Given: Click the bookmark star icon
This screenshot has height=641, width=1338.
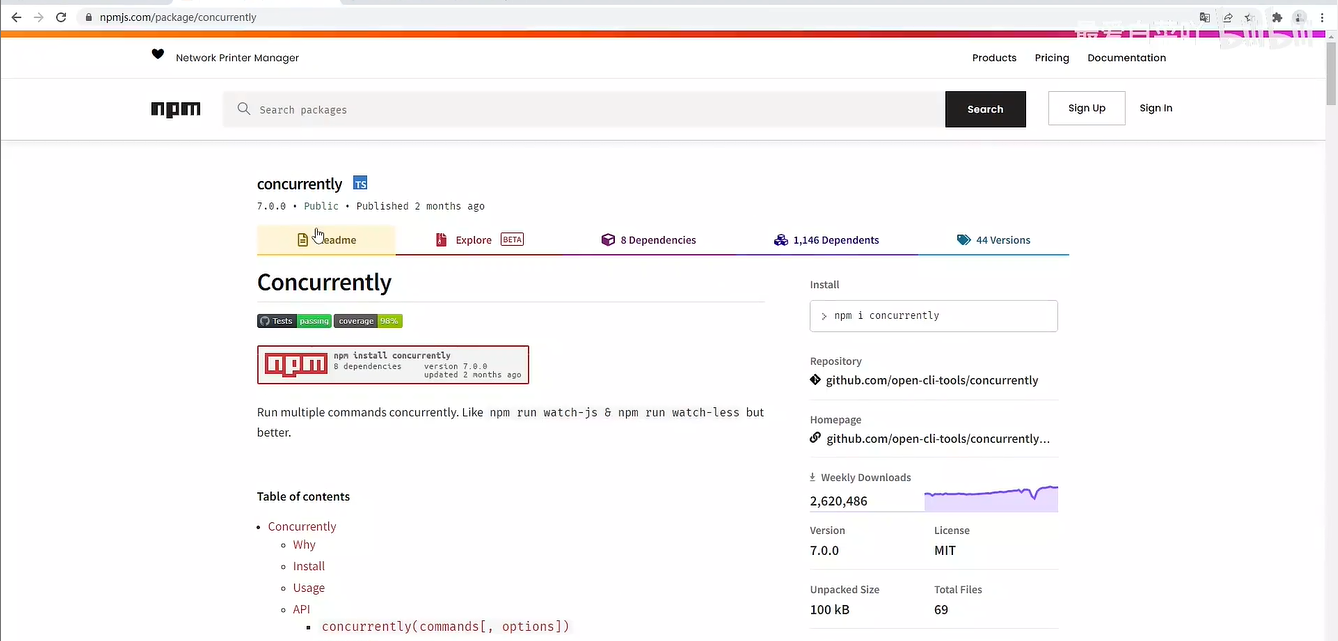Looking at the screenshot, I should click(1249, 17).
